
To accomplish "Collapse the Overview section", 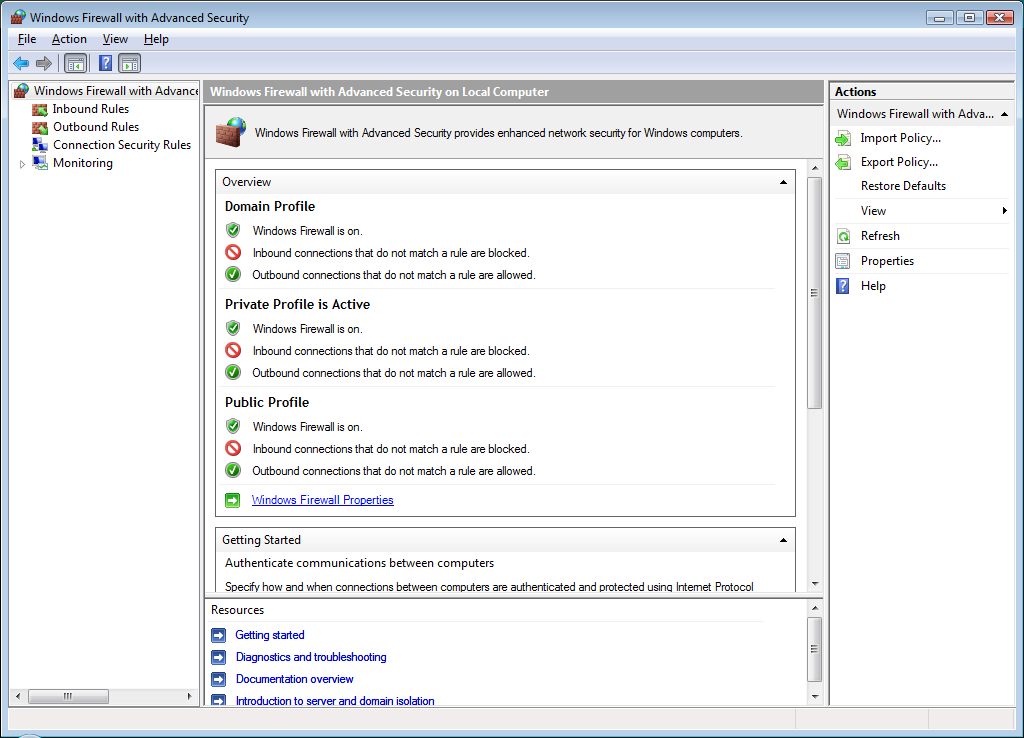I will point(783,182).
